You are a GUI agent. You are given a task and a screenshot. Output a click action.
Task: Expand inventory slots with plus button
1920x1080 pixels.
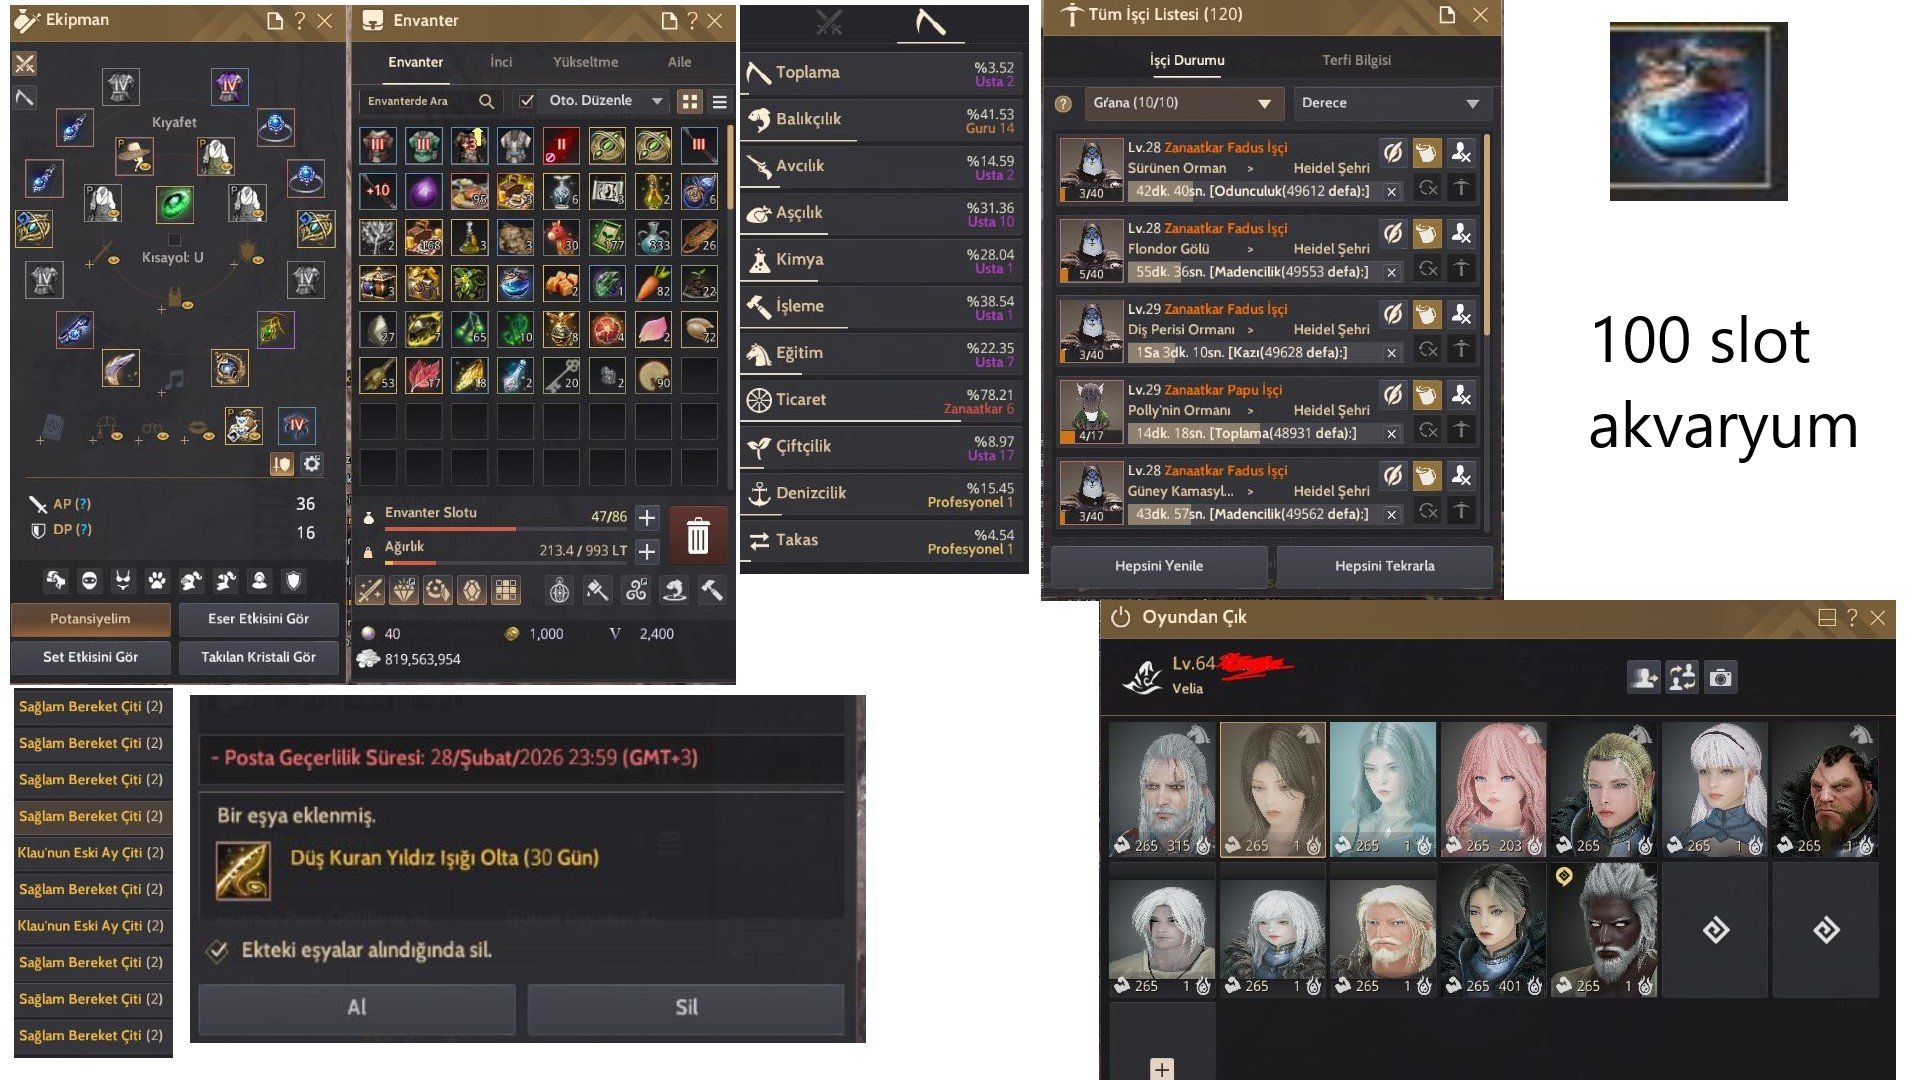(647, 517)
